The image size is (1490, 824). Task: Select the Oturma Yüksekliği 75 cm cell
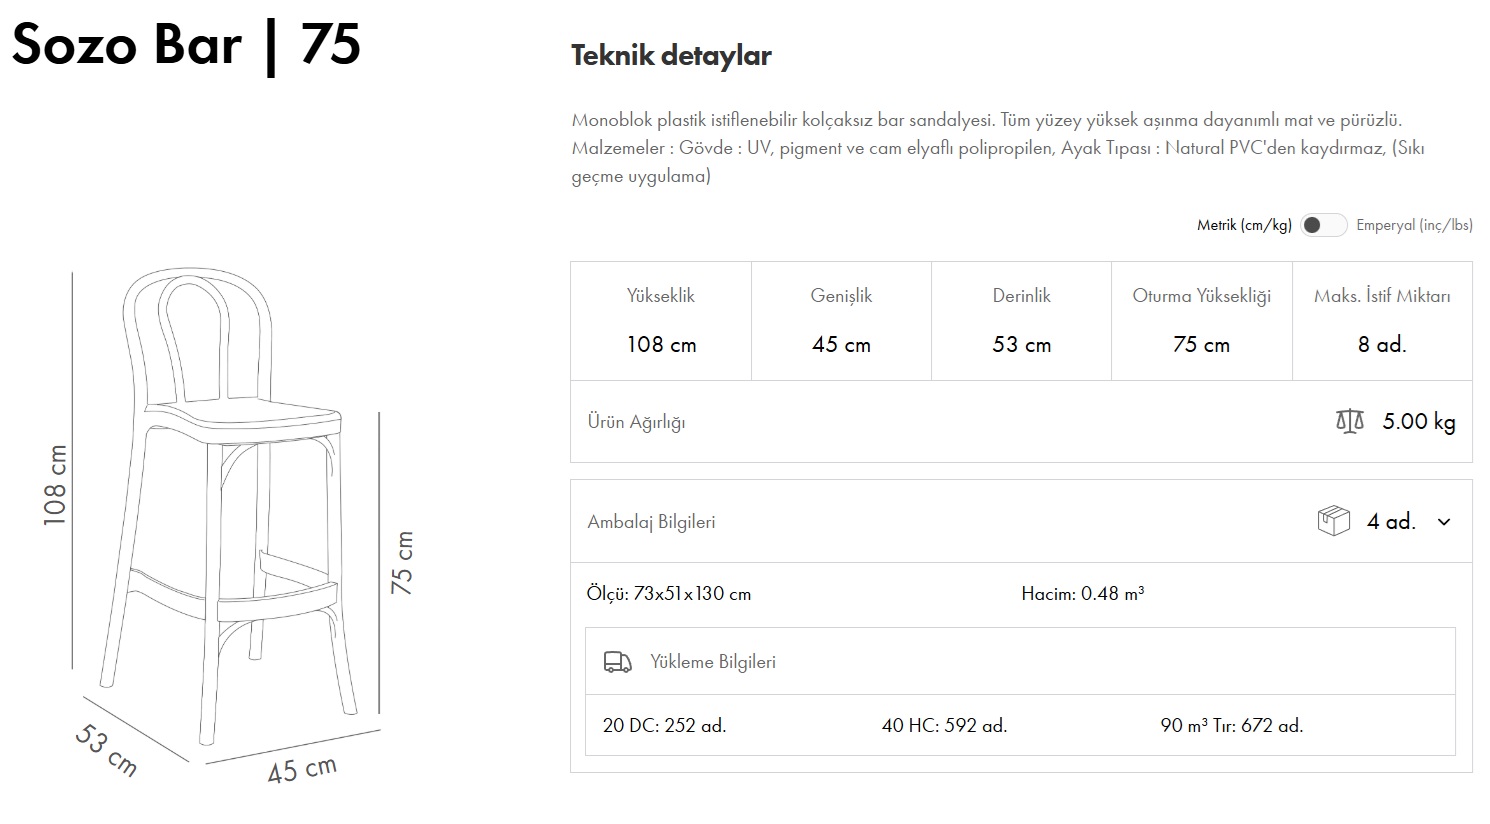[1201, 321]
